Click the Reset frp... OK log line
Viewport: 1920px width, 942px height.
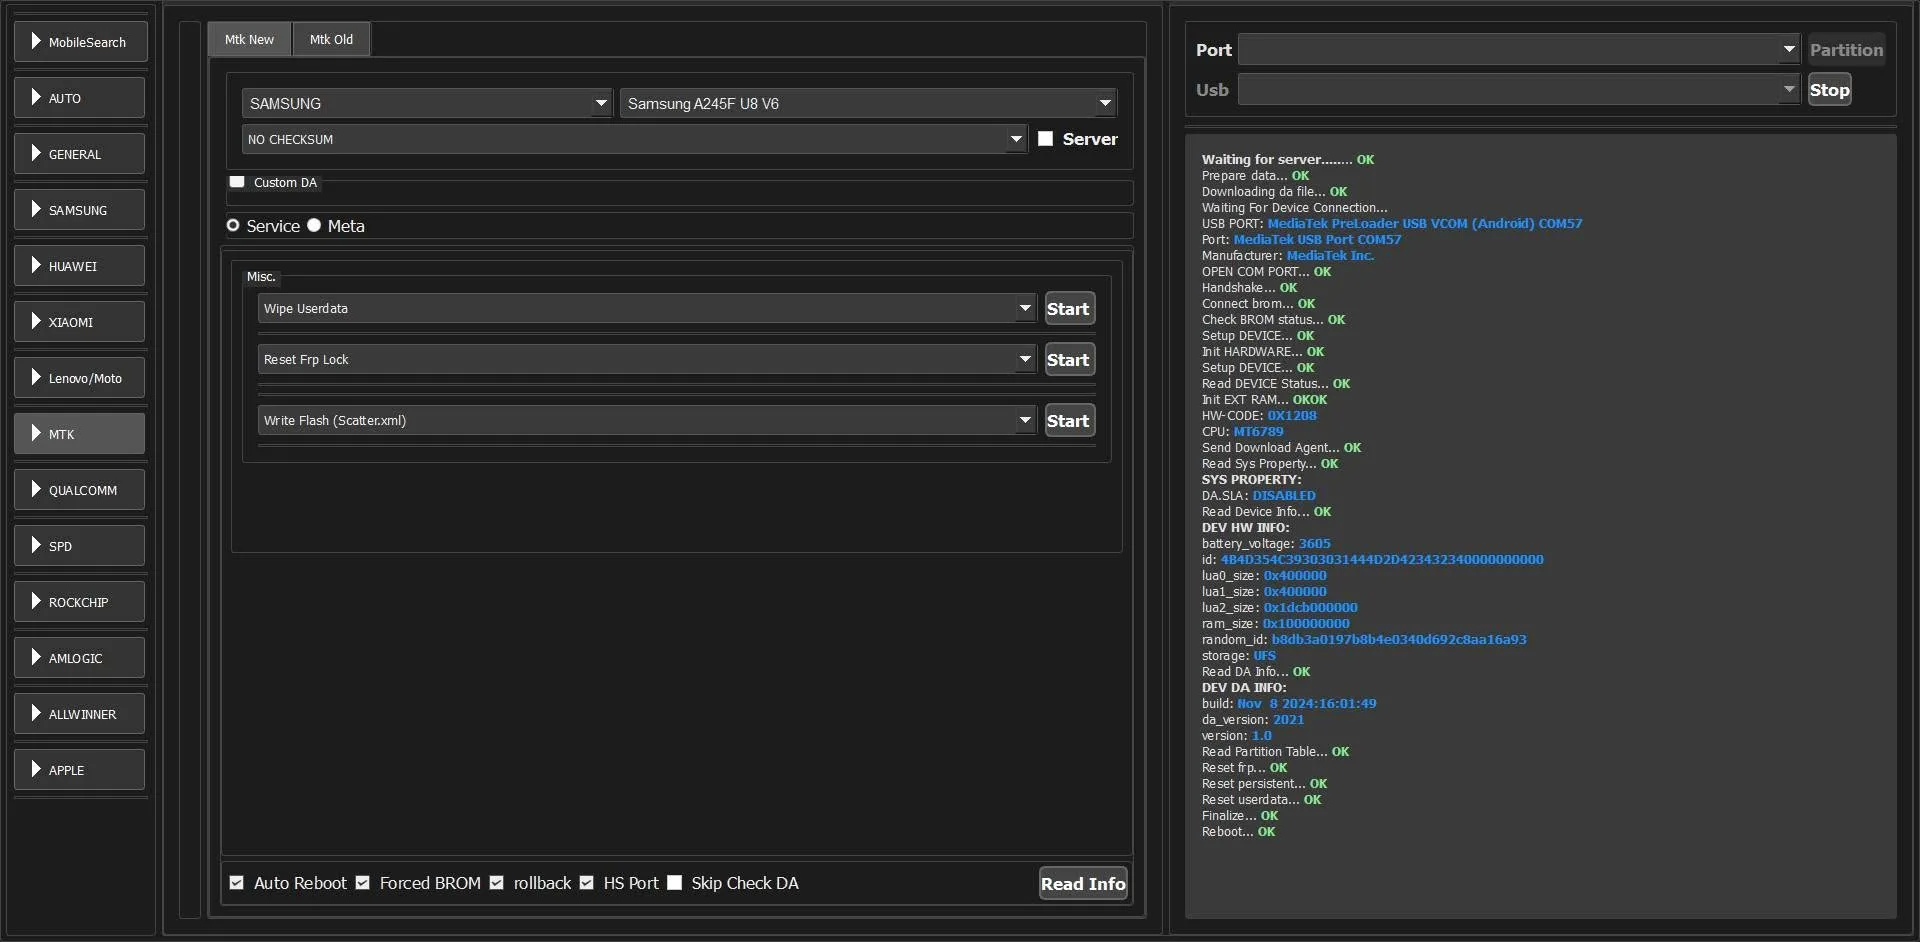click(x=1245, y=768)
